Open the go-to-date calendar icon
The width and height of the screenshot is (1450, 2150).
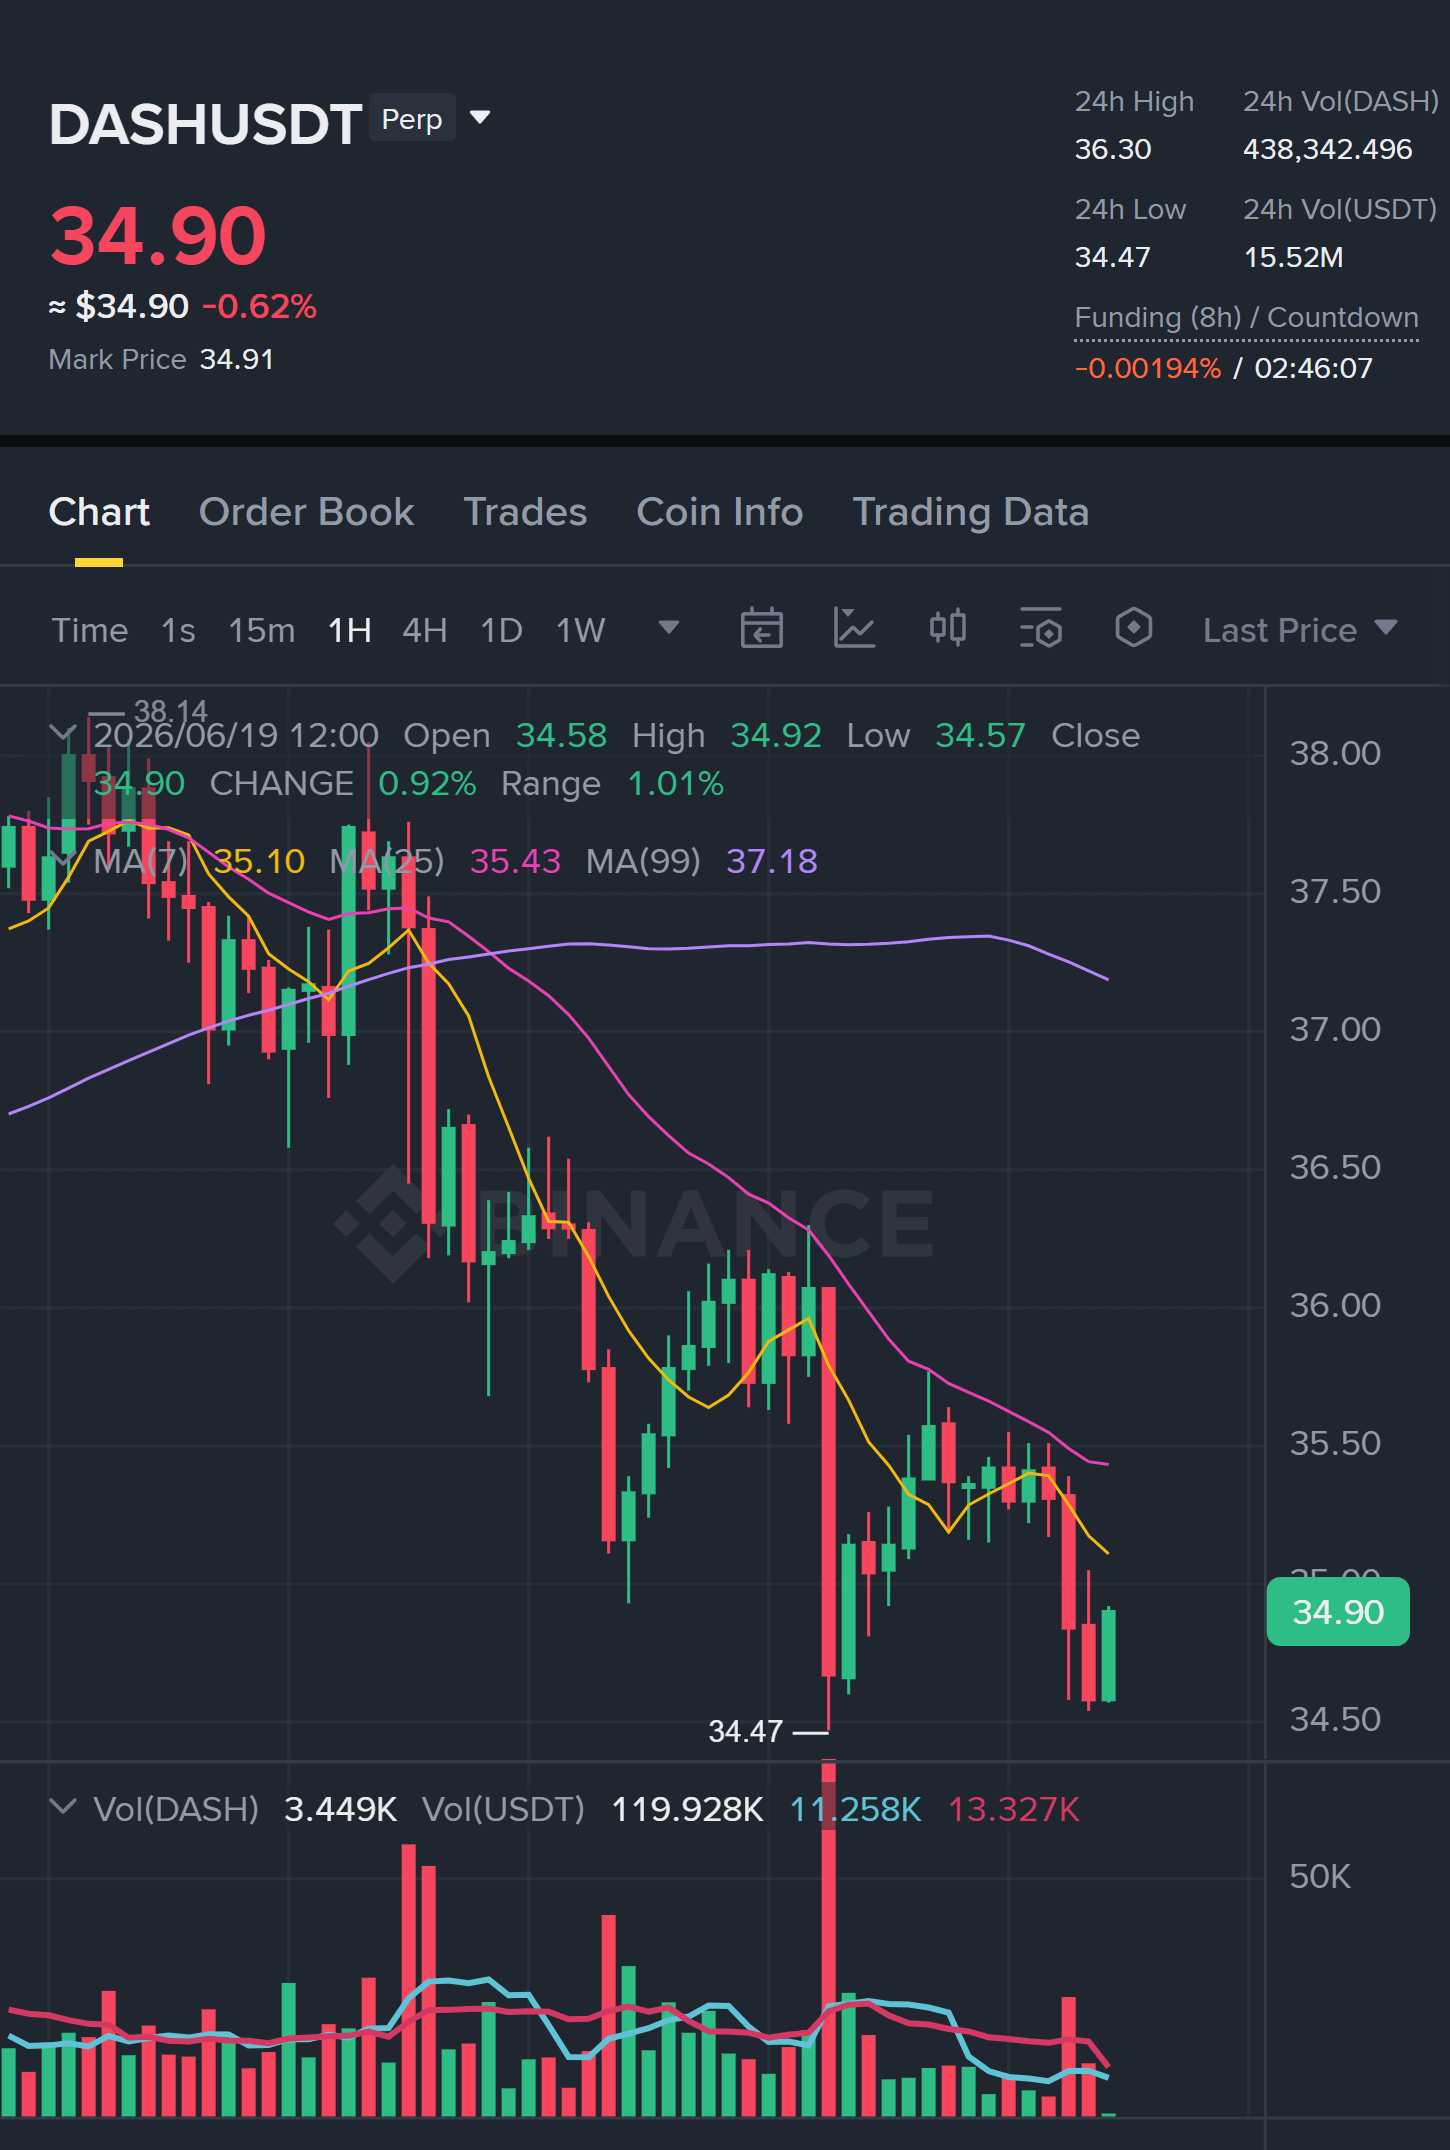tap(761, 629)
